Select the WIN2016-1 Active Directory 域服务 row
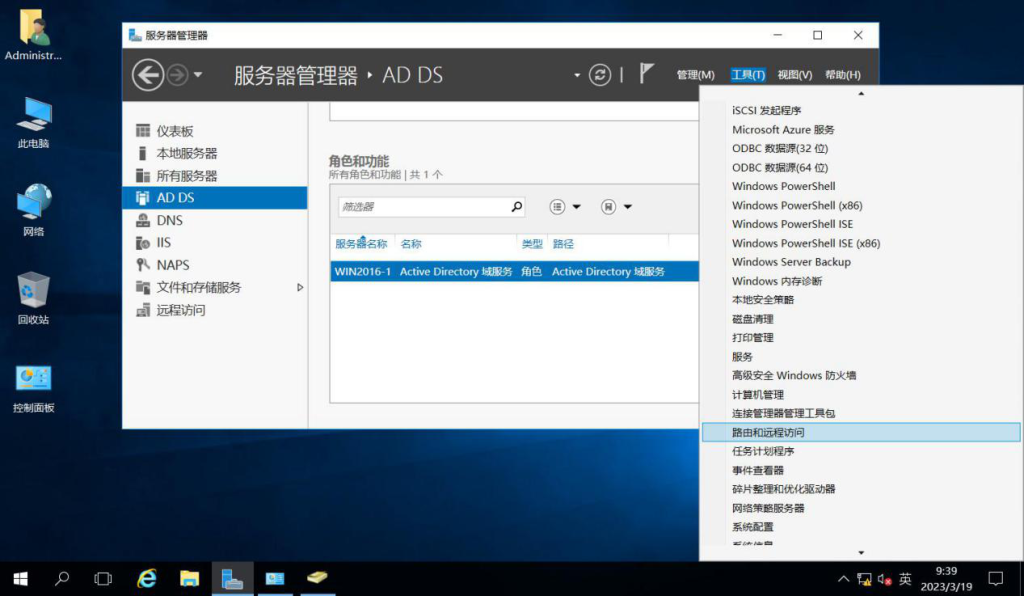Viewport: 1024px width, 596px height. (x=515, y=272)
